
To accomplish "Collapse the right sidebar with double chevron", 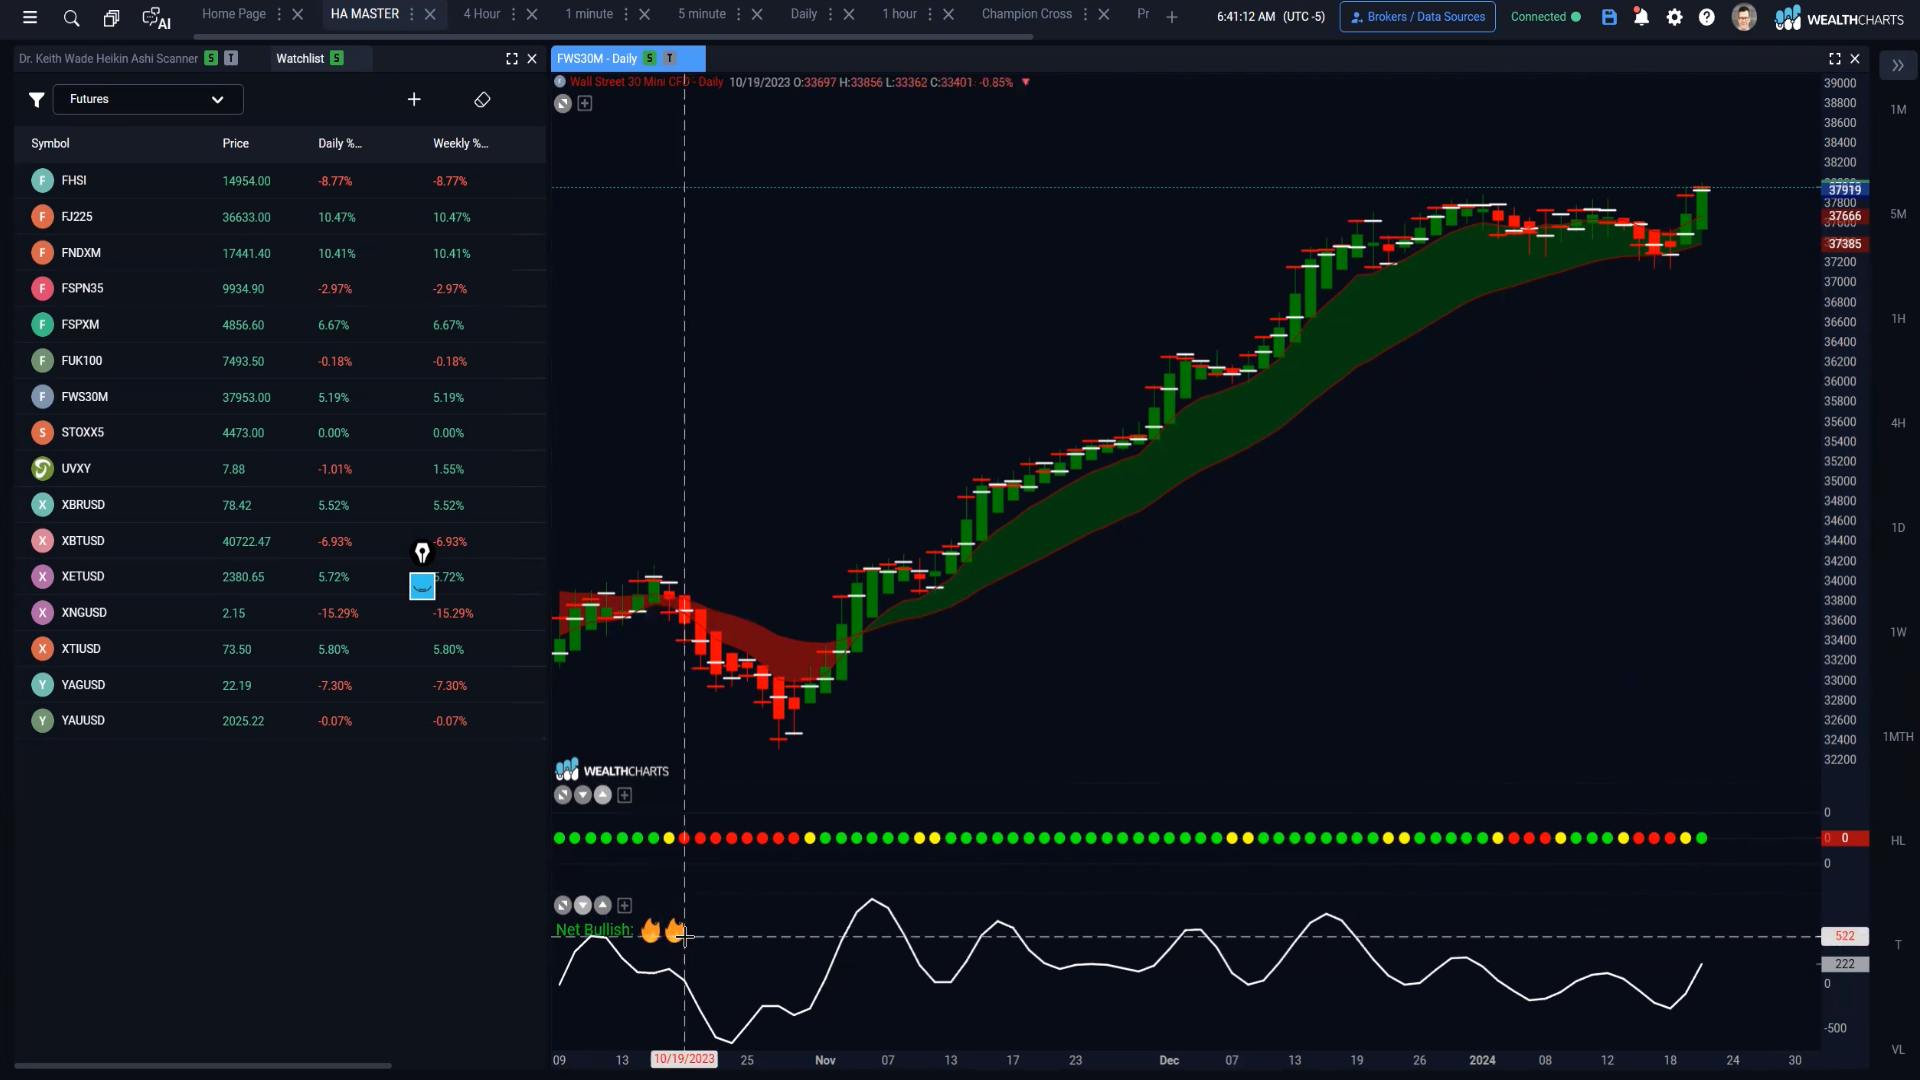I will [1897, 66].
